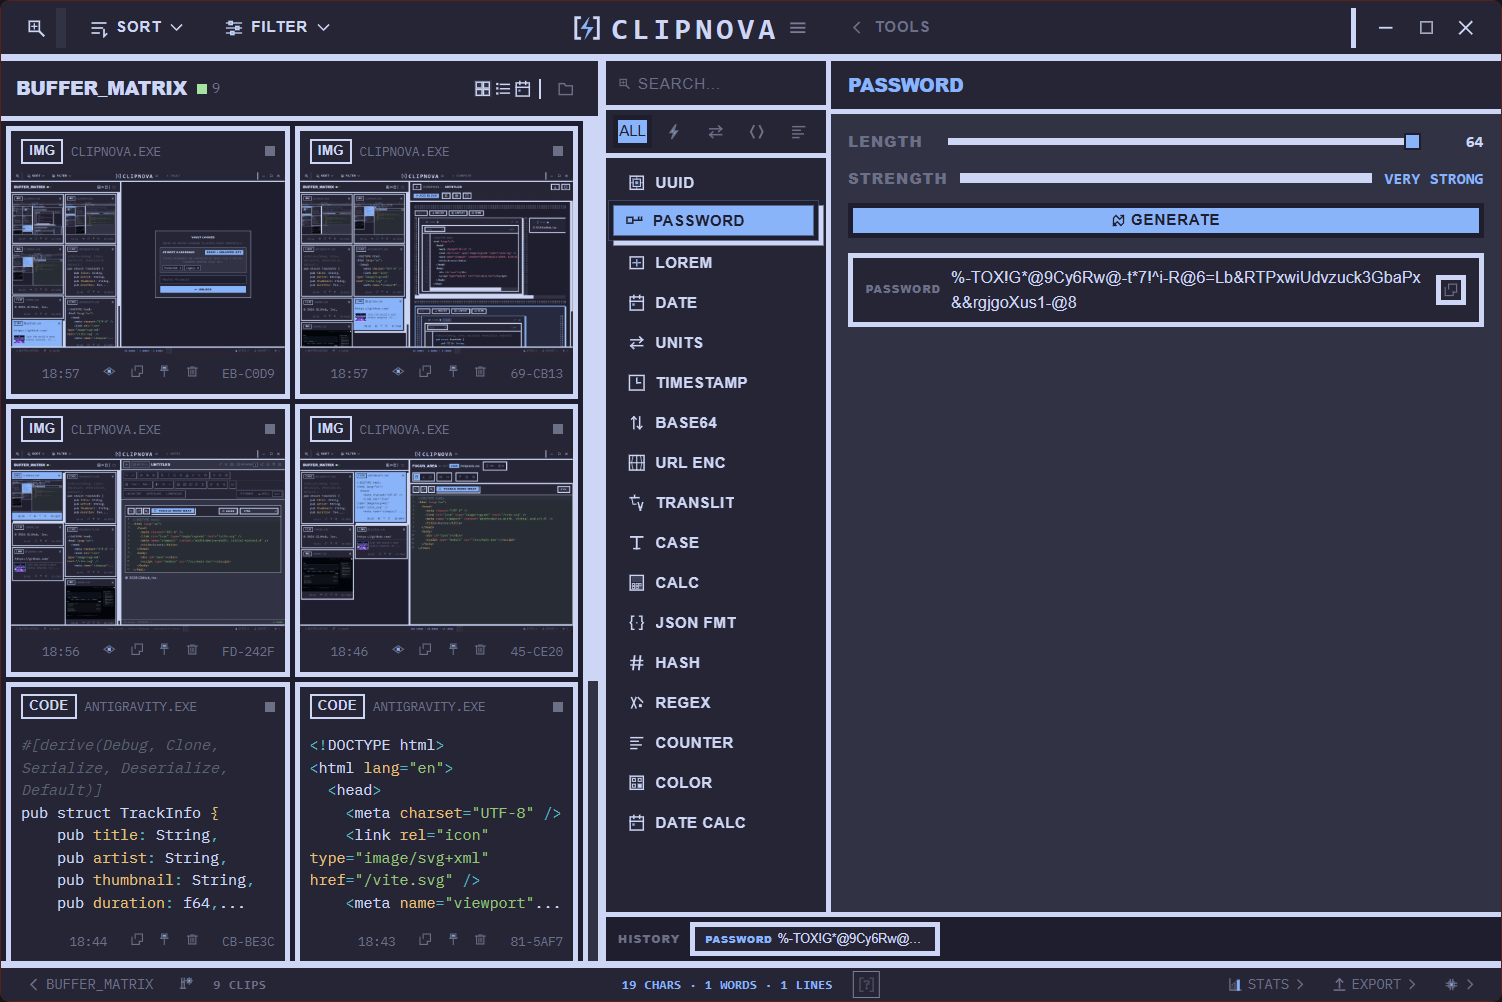Switch to list view in Buffer Matrix
Image resolution: width=1502 pixels, height=1002 pixels.
pos(503,89)
